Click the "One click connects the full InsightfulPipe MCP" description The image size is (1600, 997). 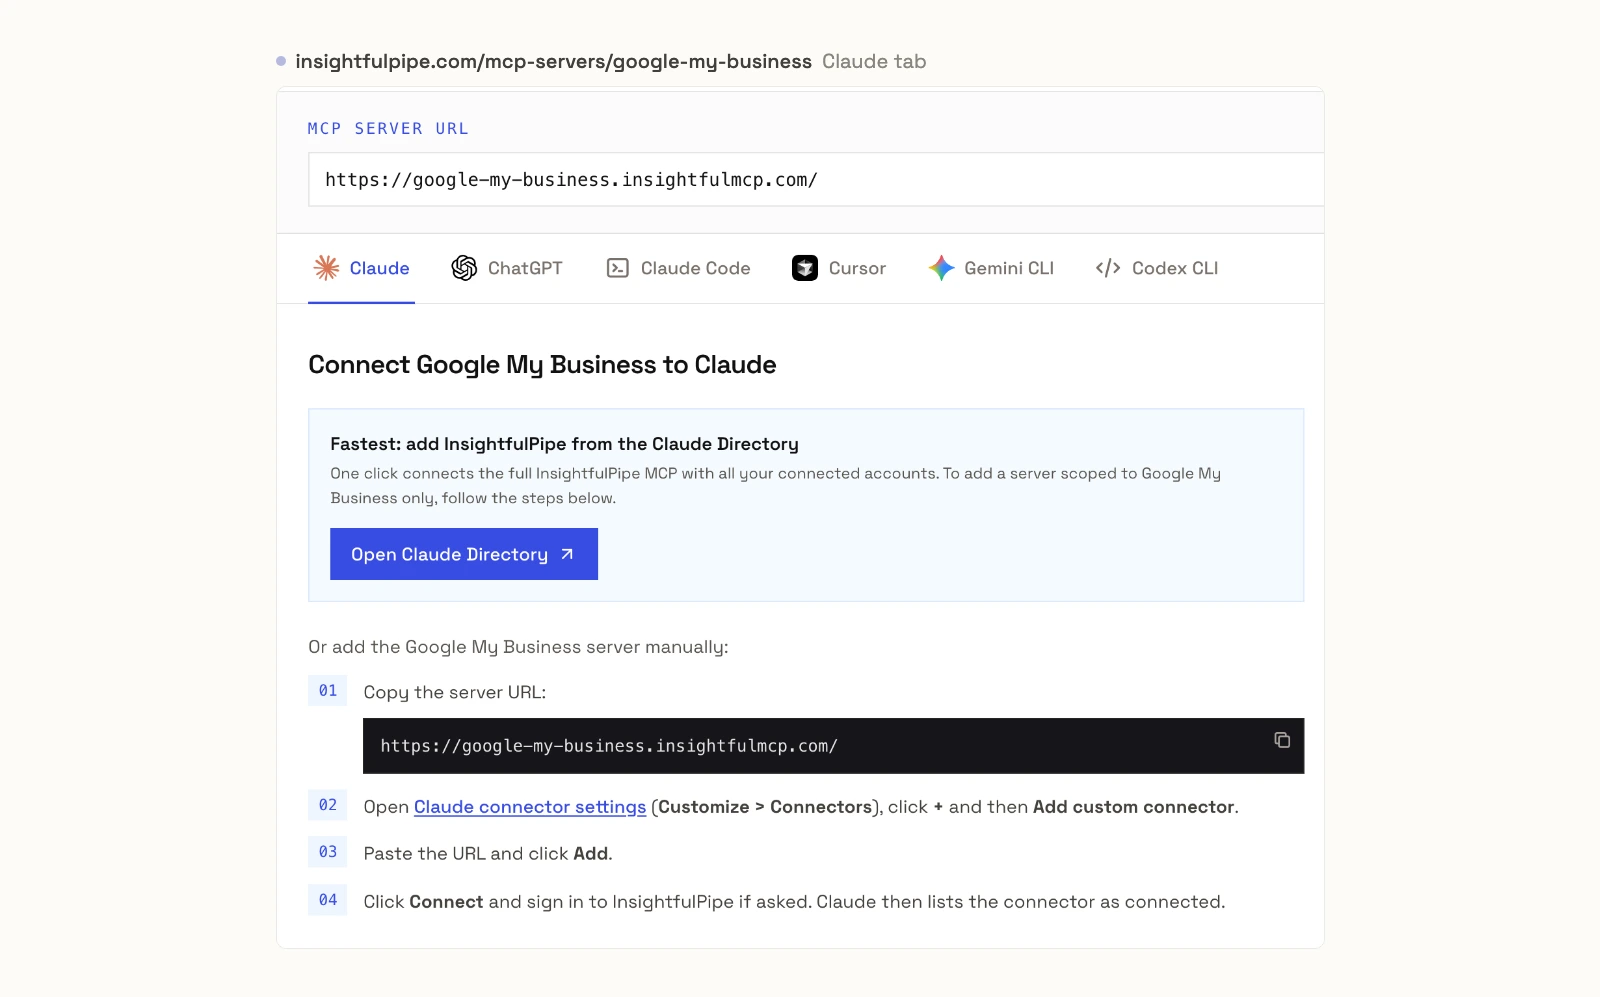click(x=776, y=486)
